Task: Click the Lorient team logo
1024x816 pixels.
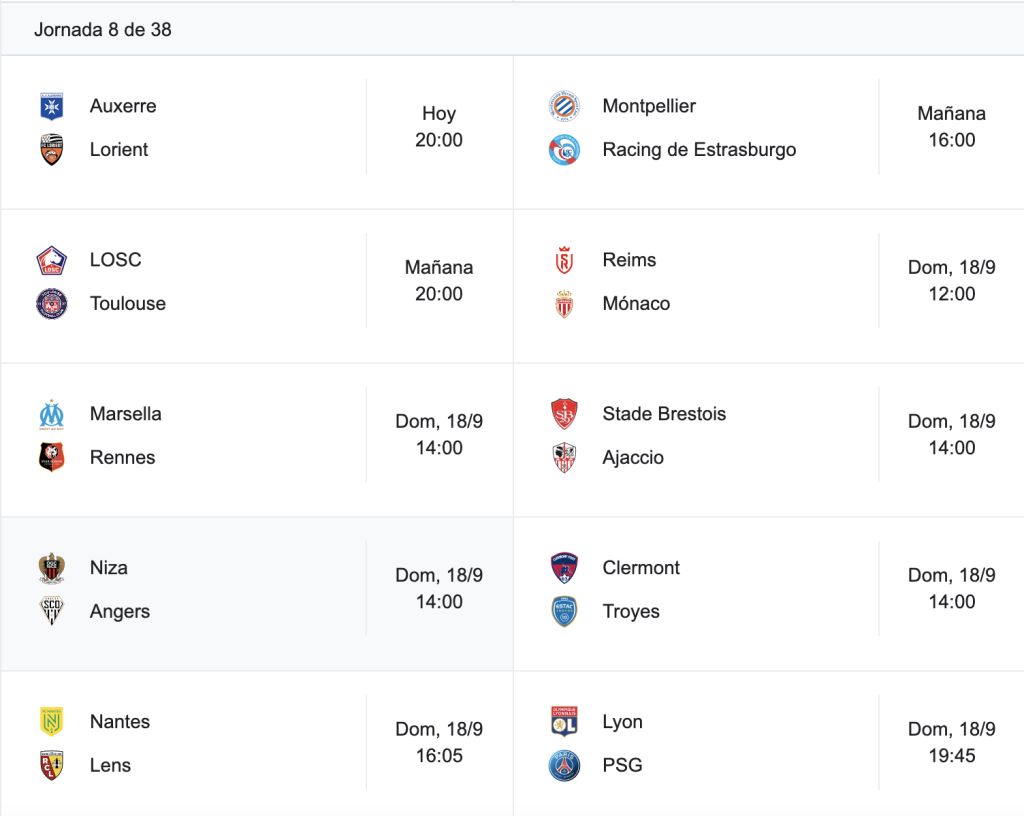Action: [52, 149]
